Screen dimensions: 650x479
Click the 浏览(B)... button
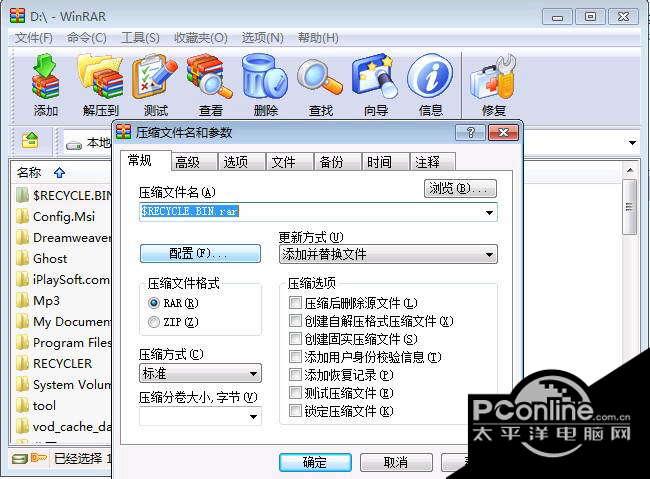460,189
